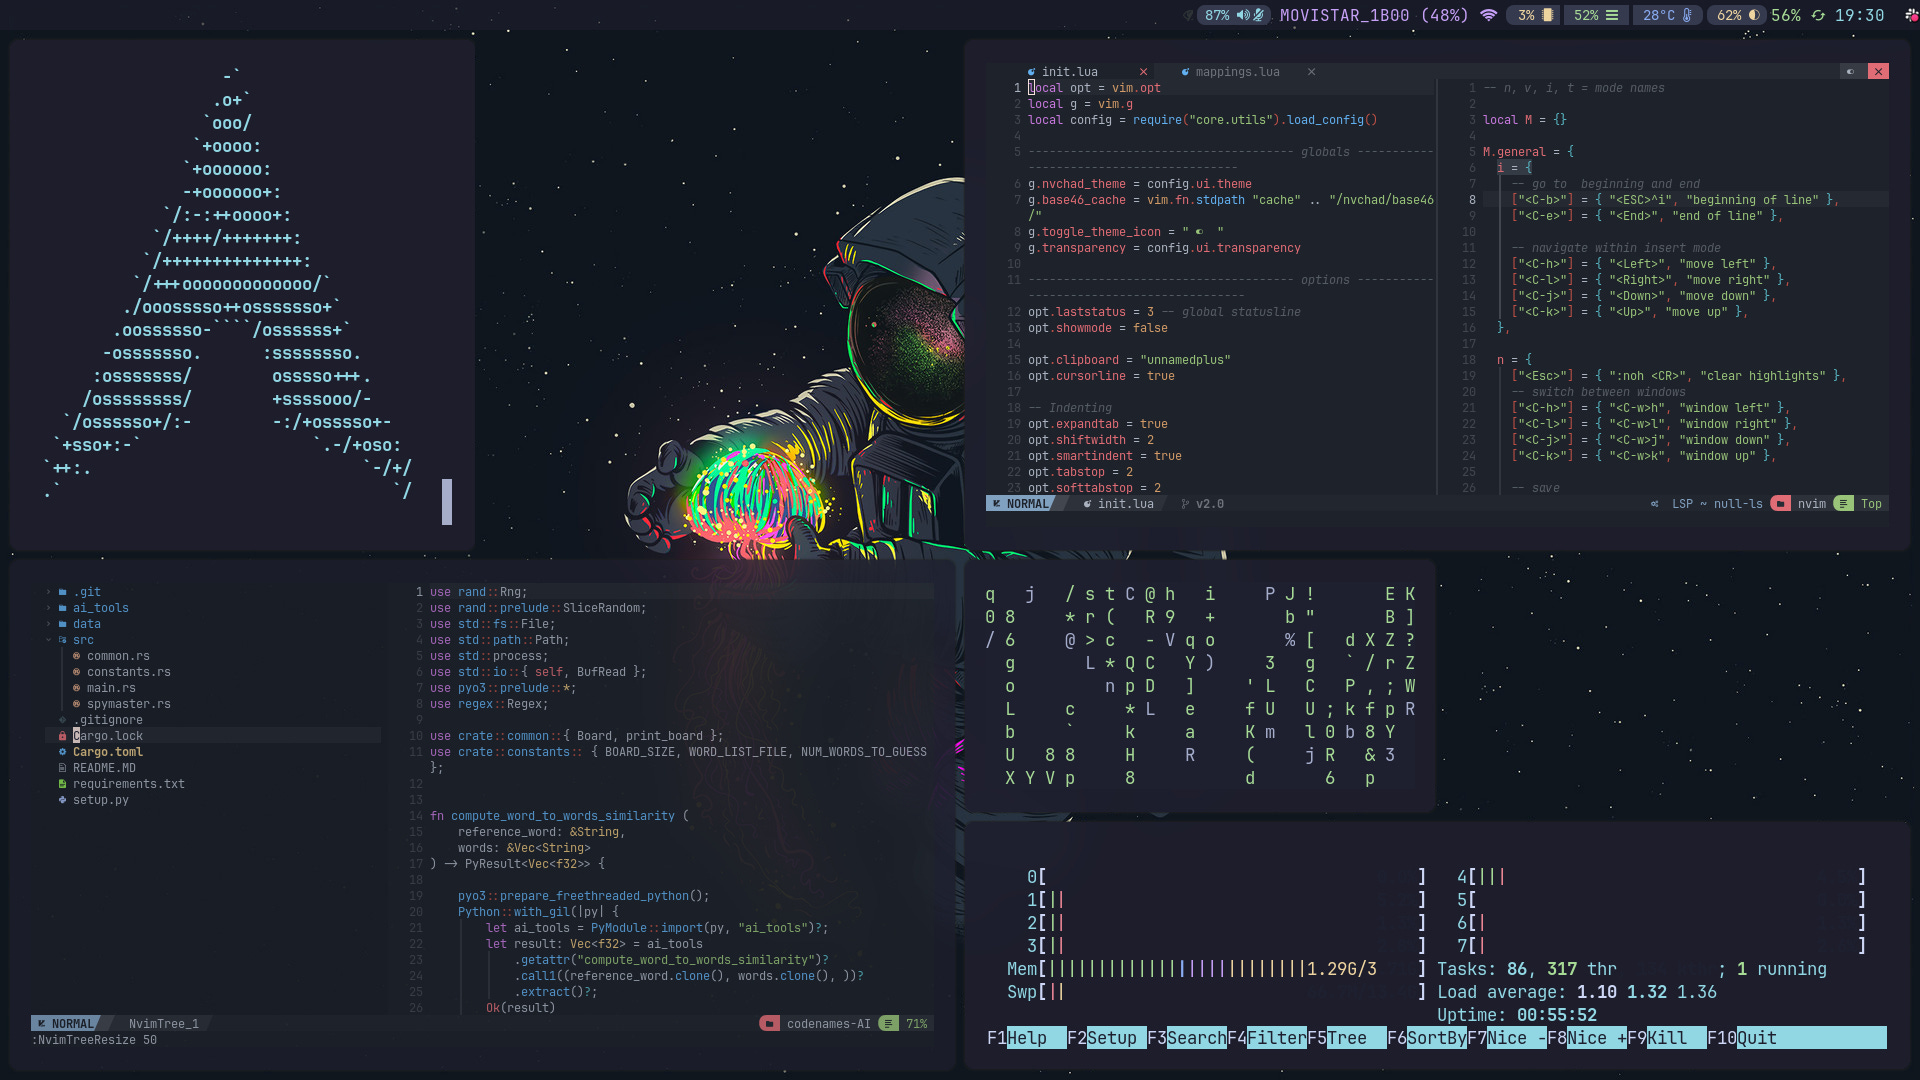Click F4 Filter in htop footer
1920x1080 pixels.
point(1266,1038)
